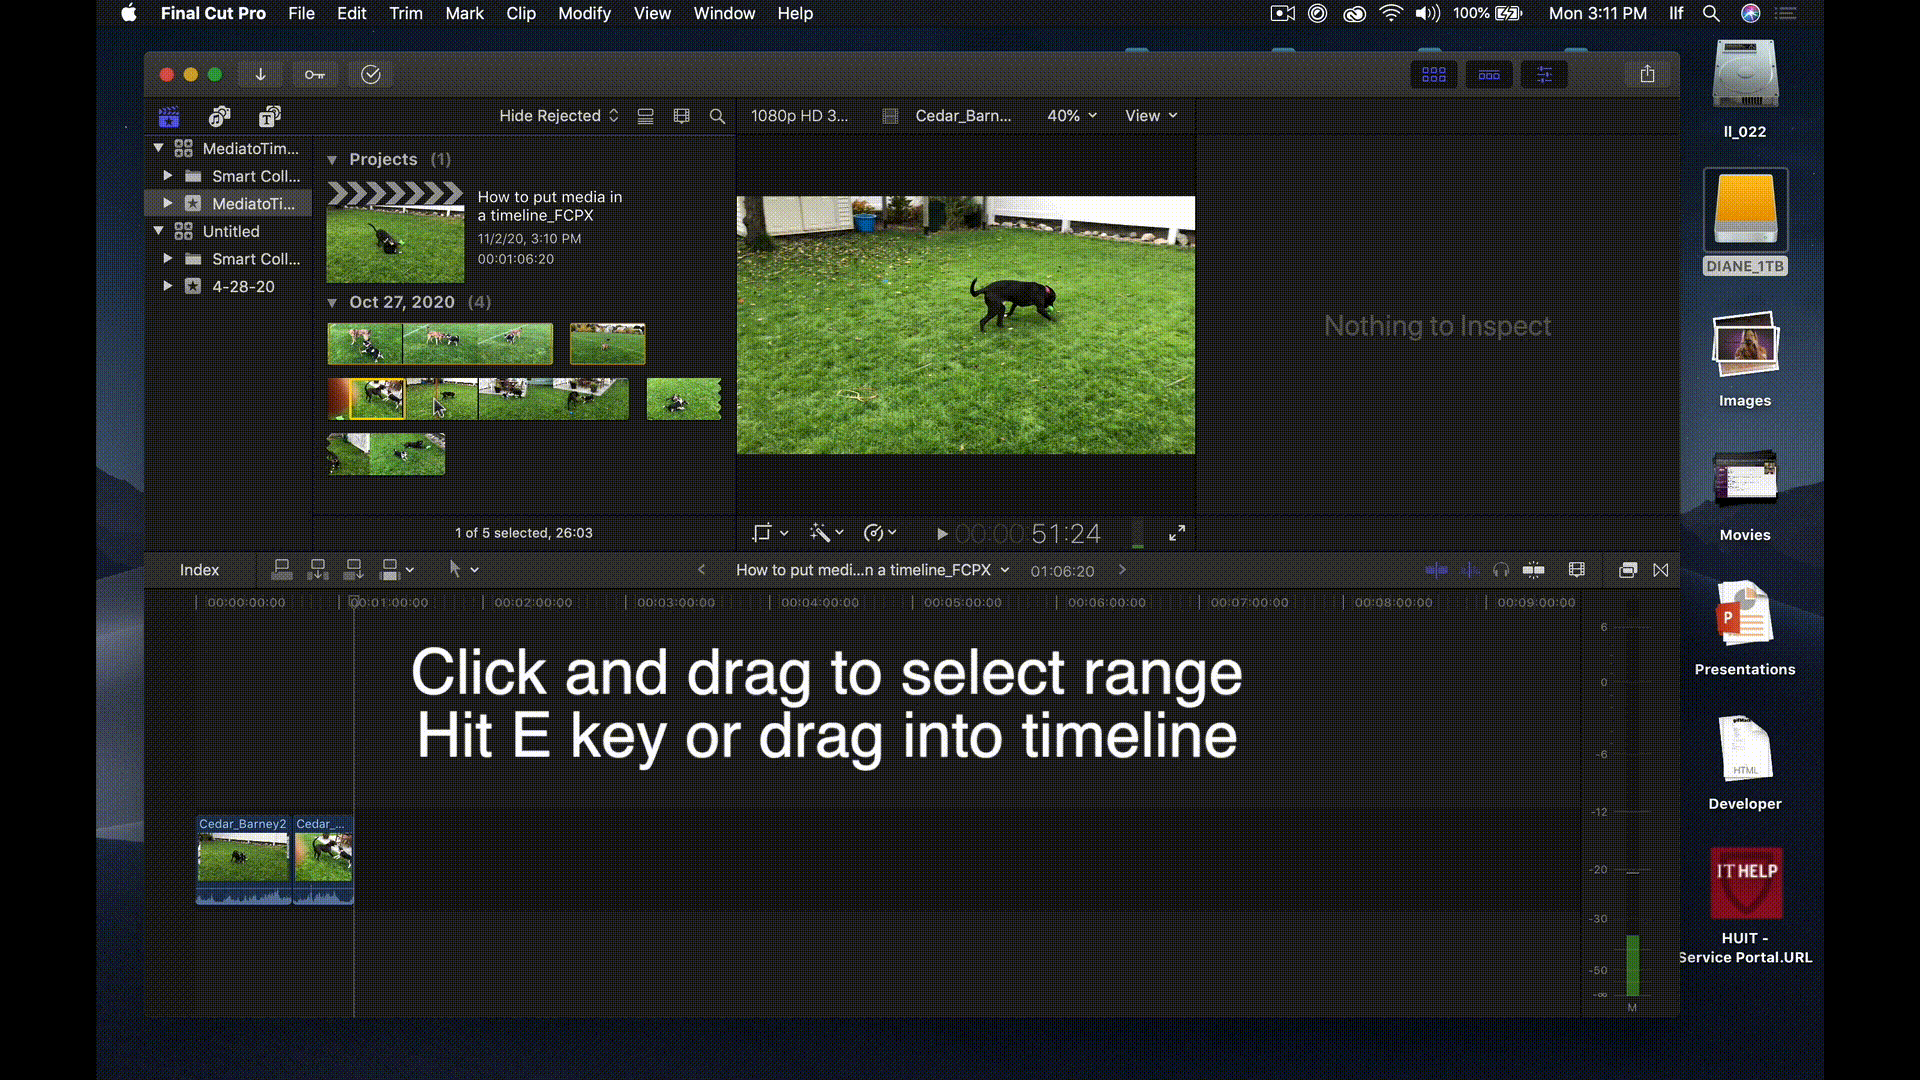Viewport: 1920px width, 1080px height.
Task: Open the enhancements magic wand menu
Action: click(x=827, y=533)
